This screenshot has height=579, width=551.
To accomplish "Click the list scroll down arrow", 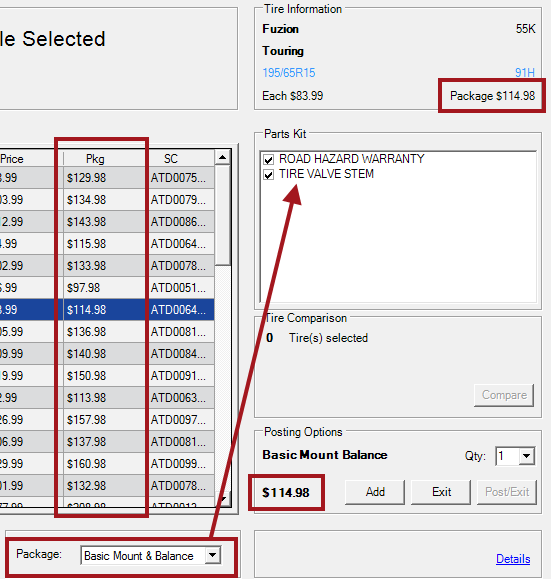I will 222,499.
